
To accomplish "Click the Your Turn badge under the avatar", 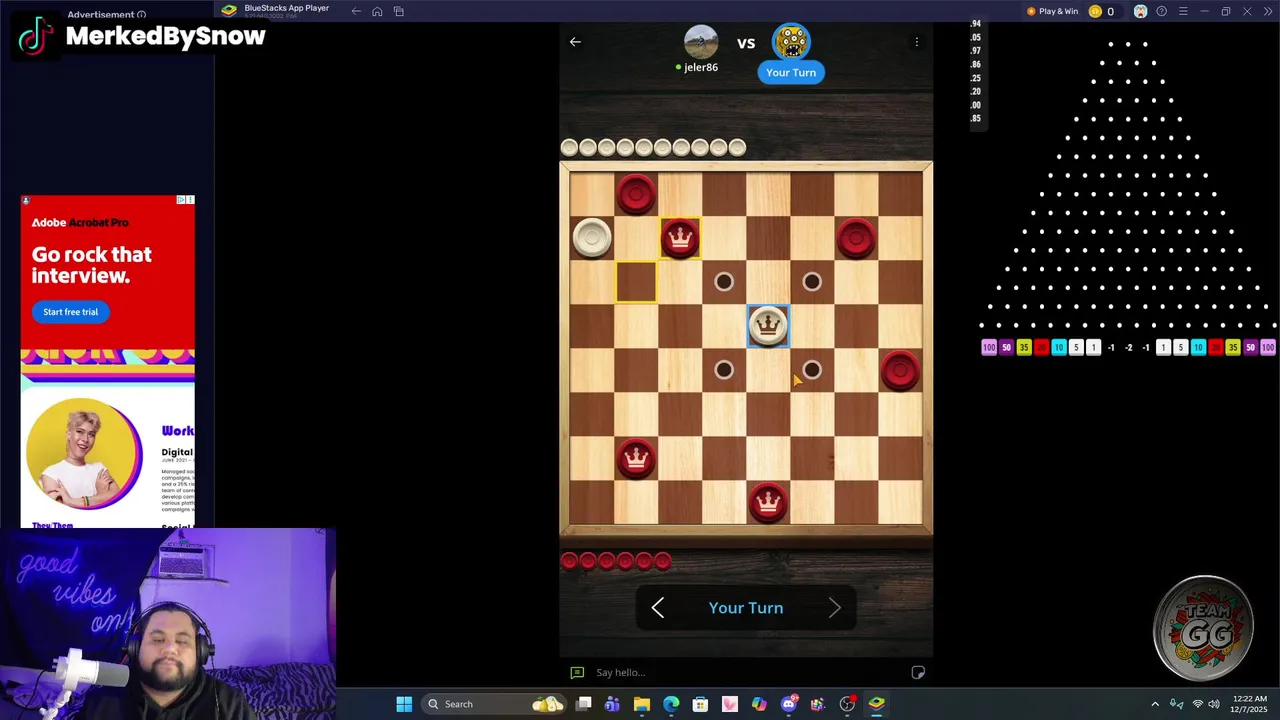I will coord(791,72).
